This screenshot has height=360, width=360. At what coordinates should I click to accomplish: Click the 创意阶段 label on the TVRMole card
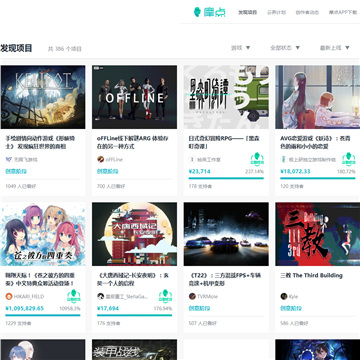click(199, 308)
